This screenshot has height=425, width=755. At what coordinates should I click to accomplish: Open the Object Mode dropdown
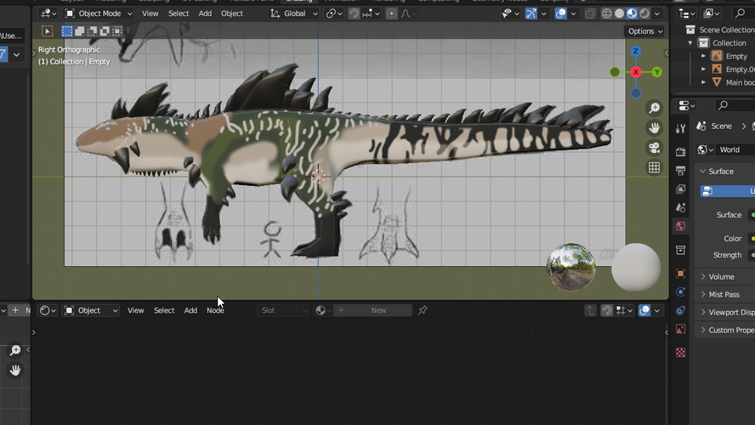98,14
